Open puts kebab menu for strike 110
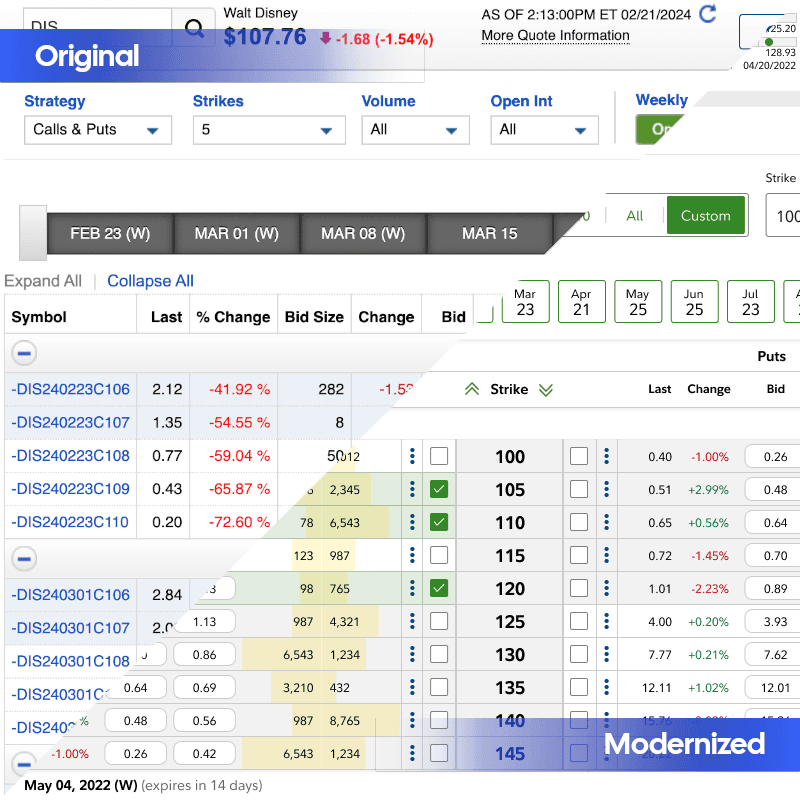Screen dimensions: 800x800 [x=607, y=522]
